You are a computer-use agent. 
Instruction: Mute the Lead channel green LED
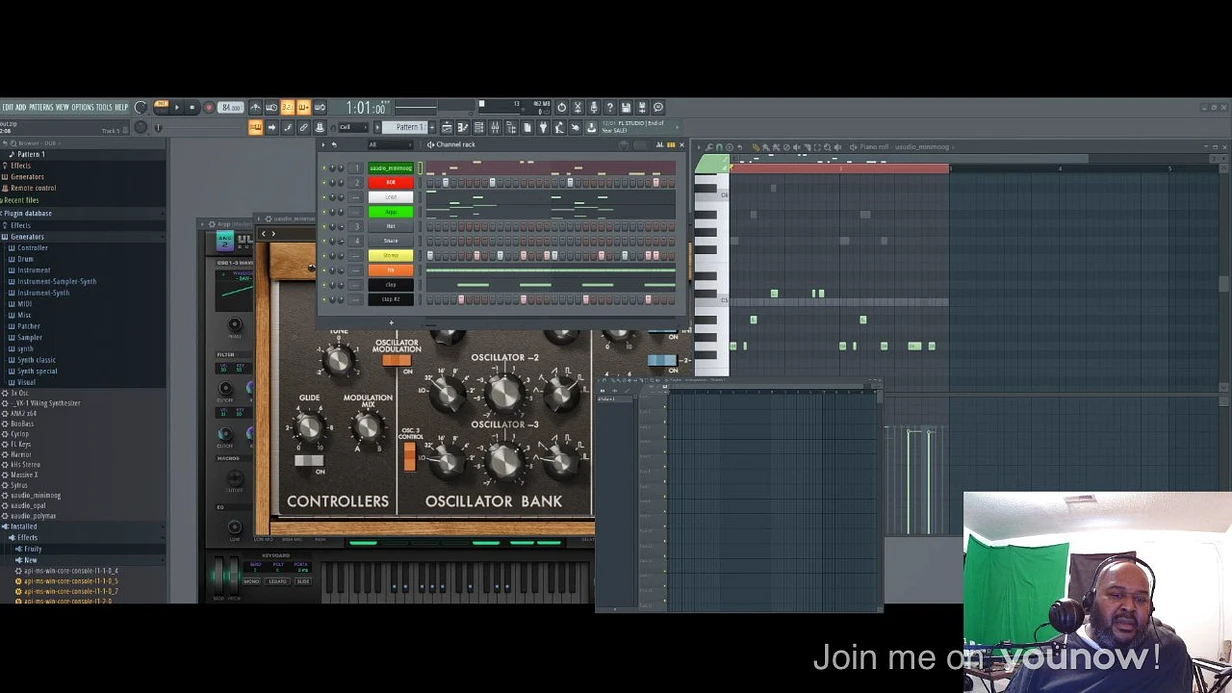[x=324, y=197]
